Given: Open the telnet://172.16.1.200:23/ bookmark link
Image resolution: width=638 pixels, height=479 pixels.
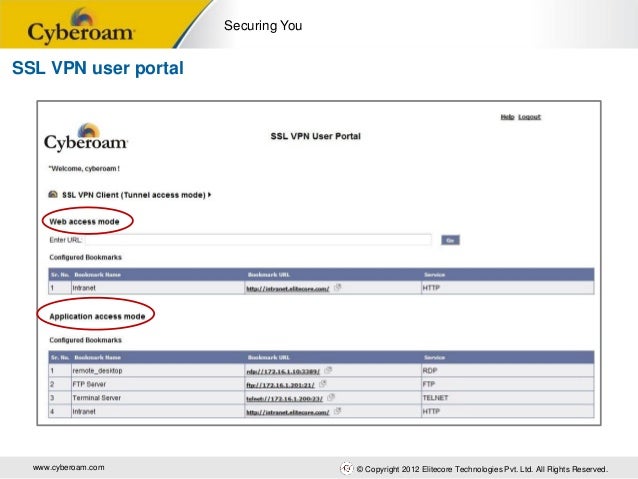Looking at the screenshot, I should point(284,399).
